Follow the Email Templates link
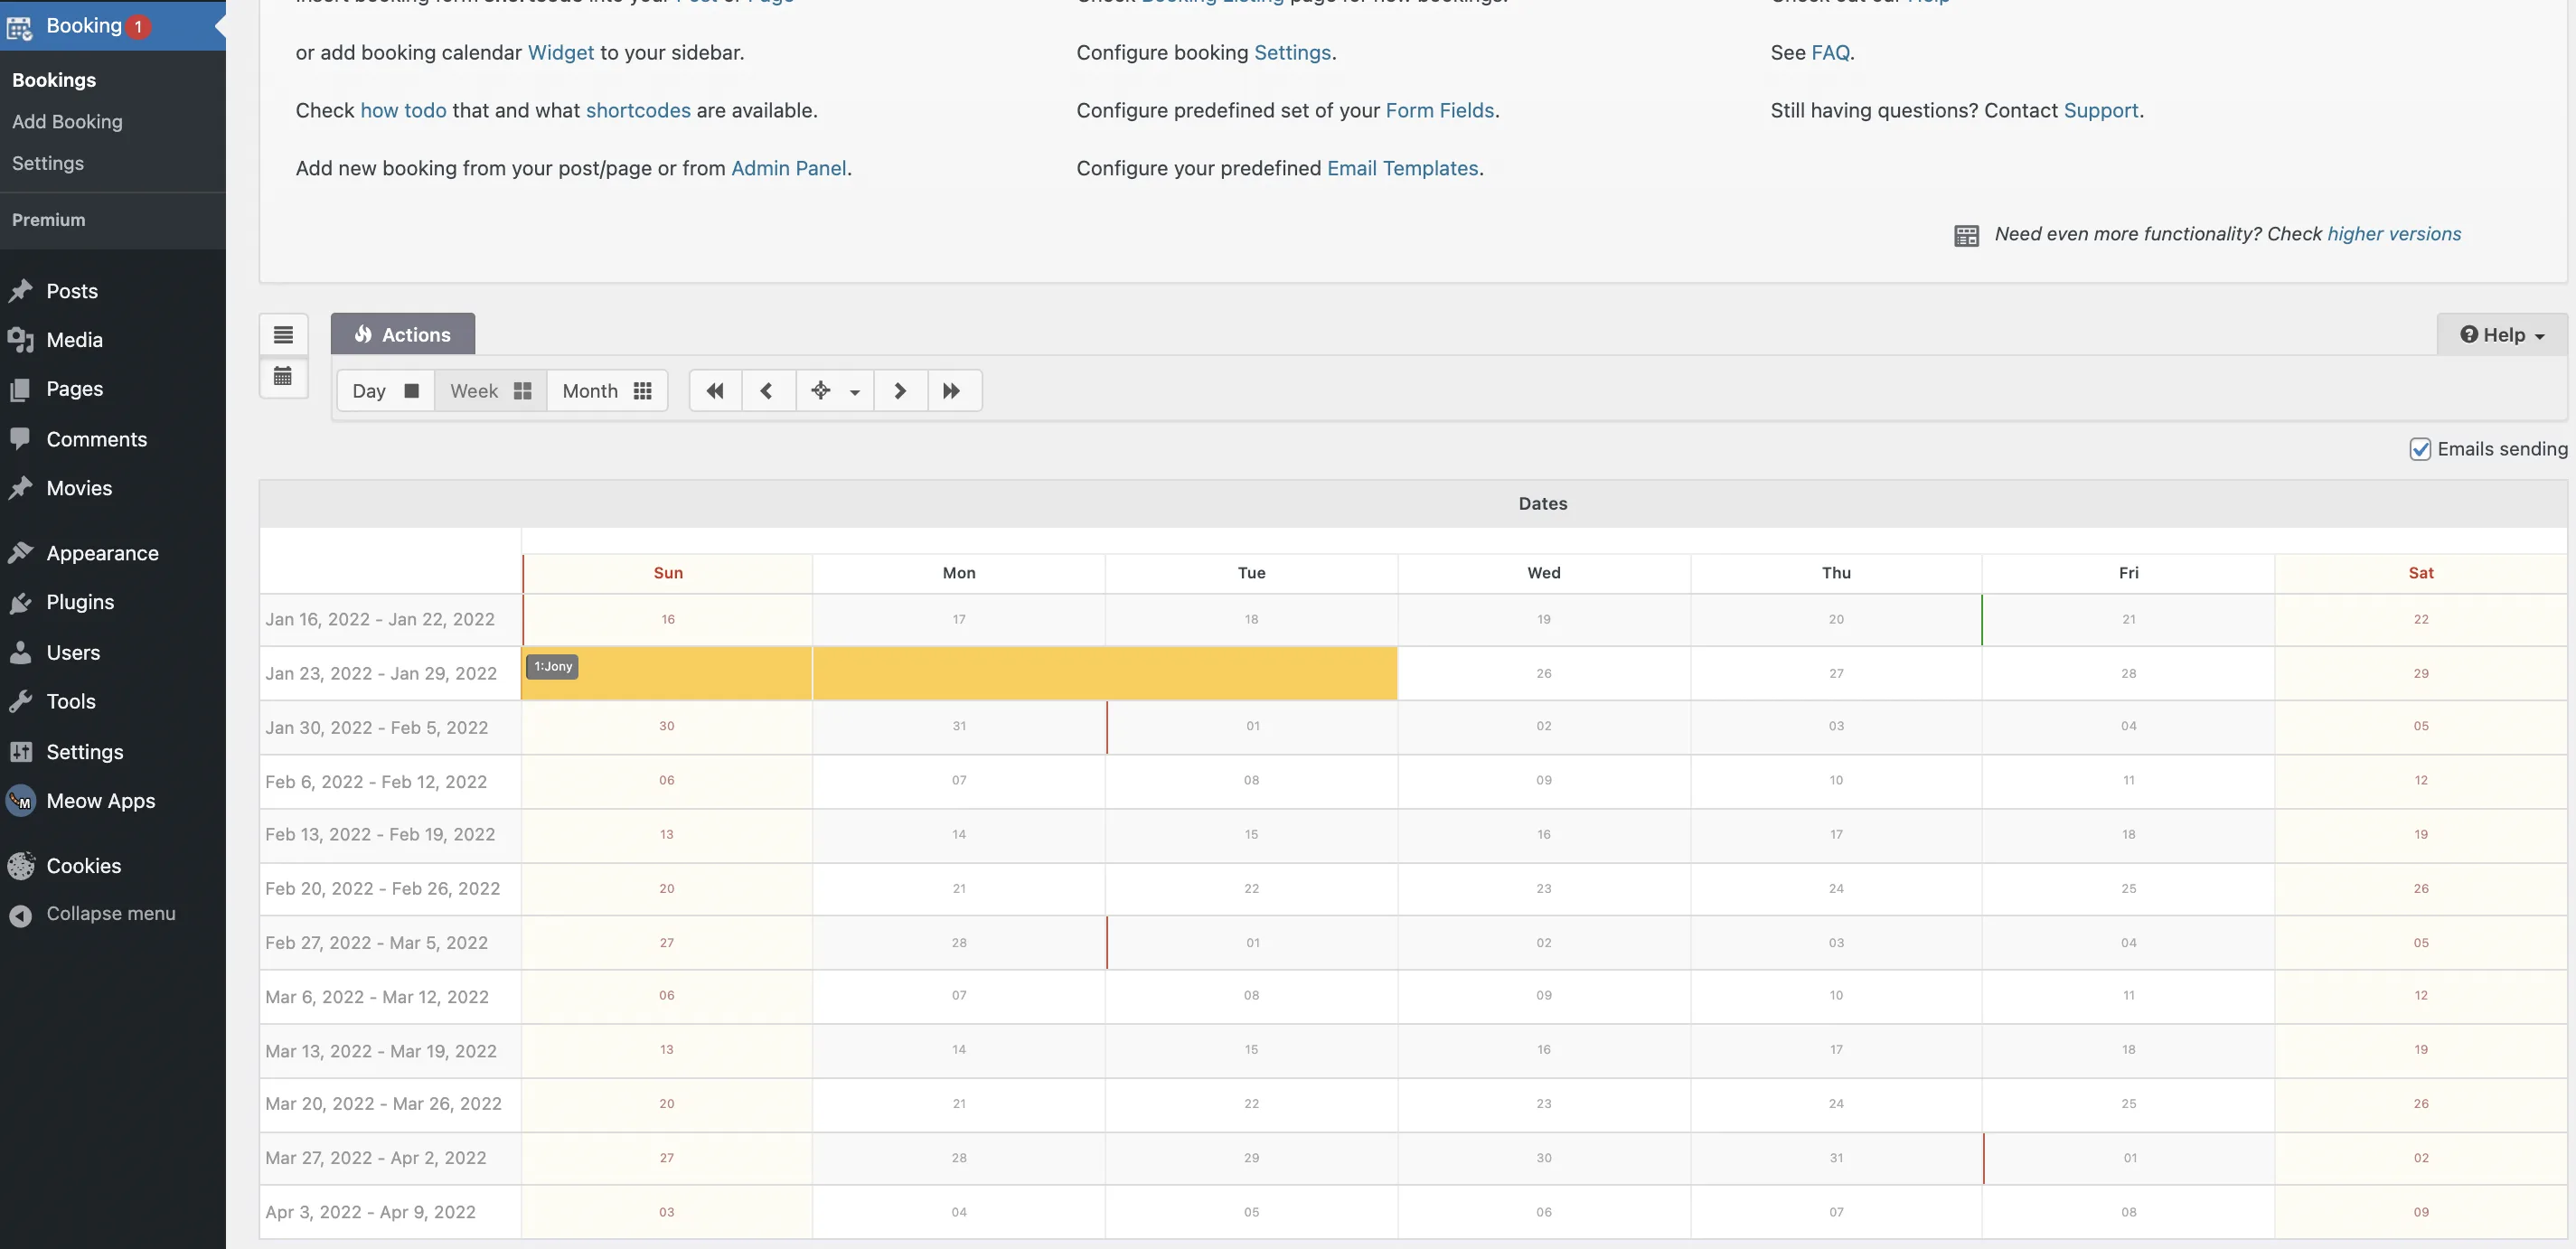 pos(1402,168)
